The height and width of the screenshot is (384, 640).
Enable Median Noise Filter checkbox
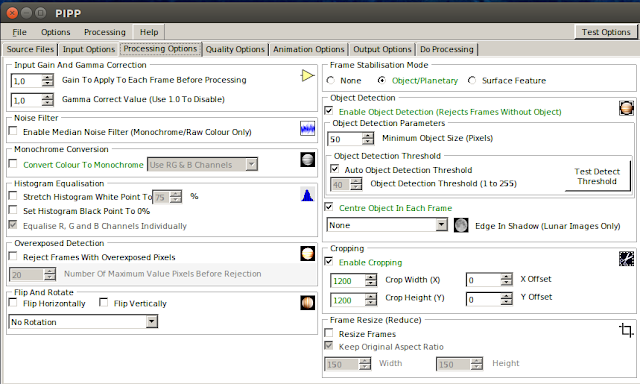[x=13, y=131]
